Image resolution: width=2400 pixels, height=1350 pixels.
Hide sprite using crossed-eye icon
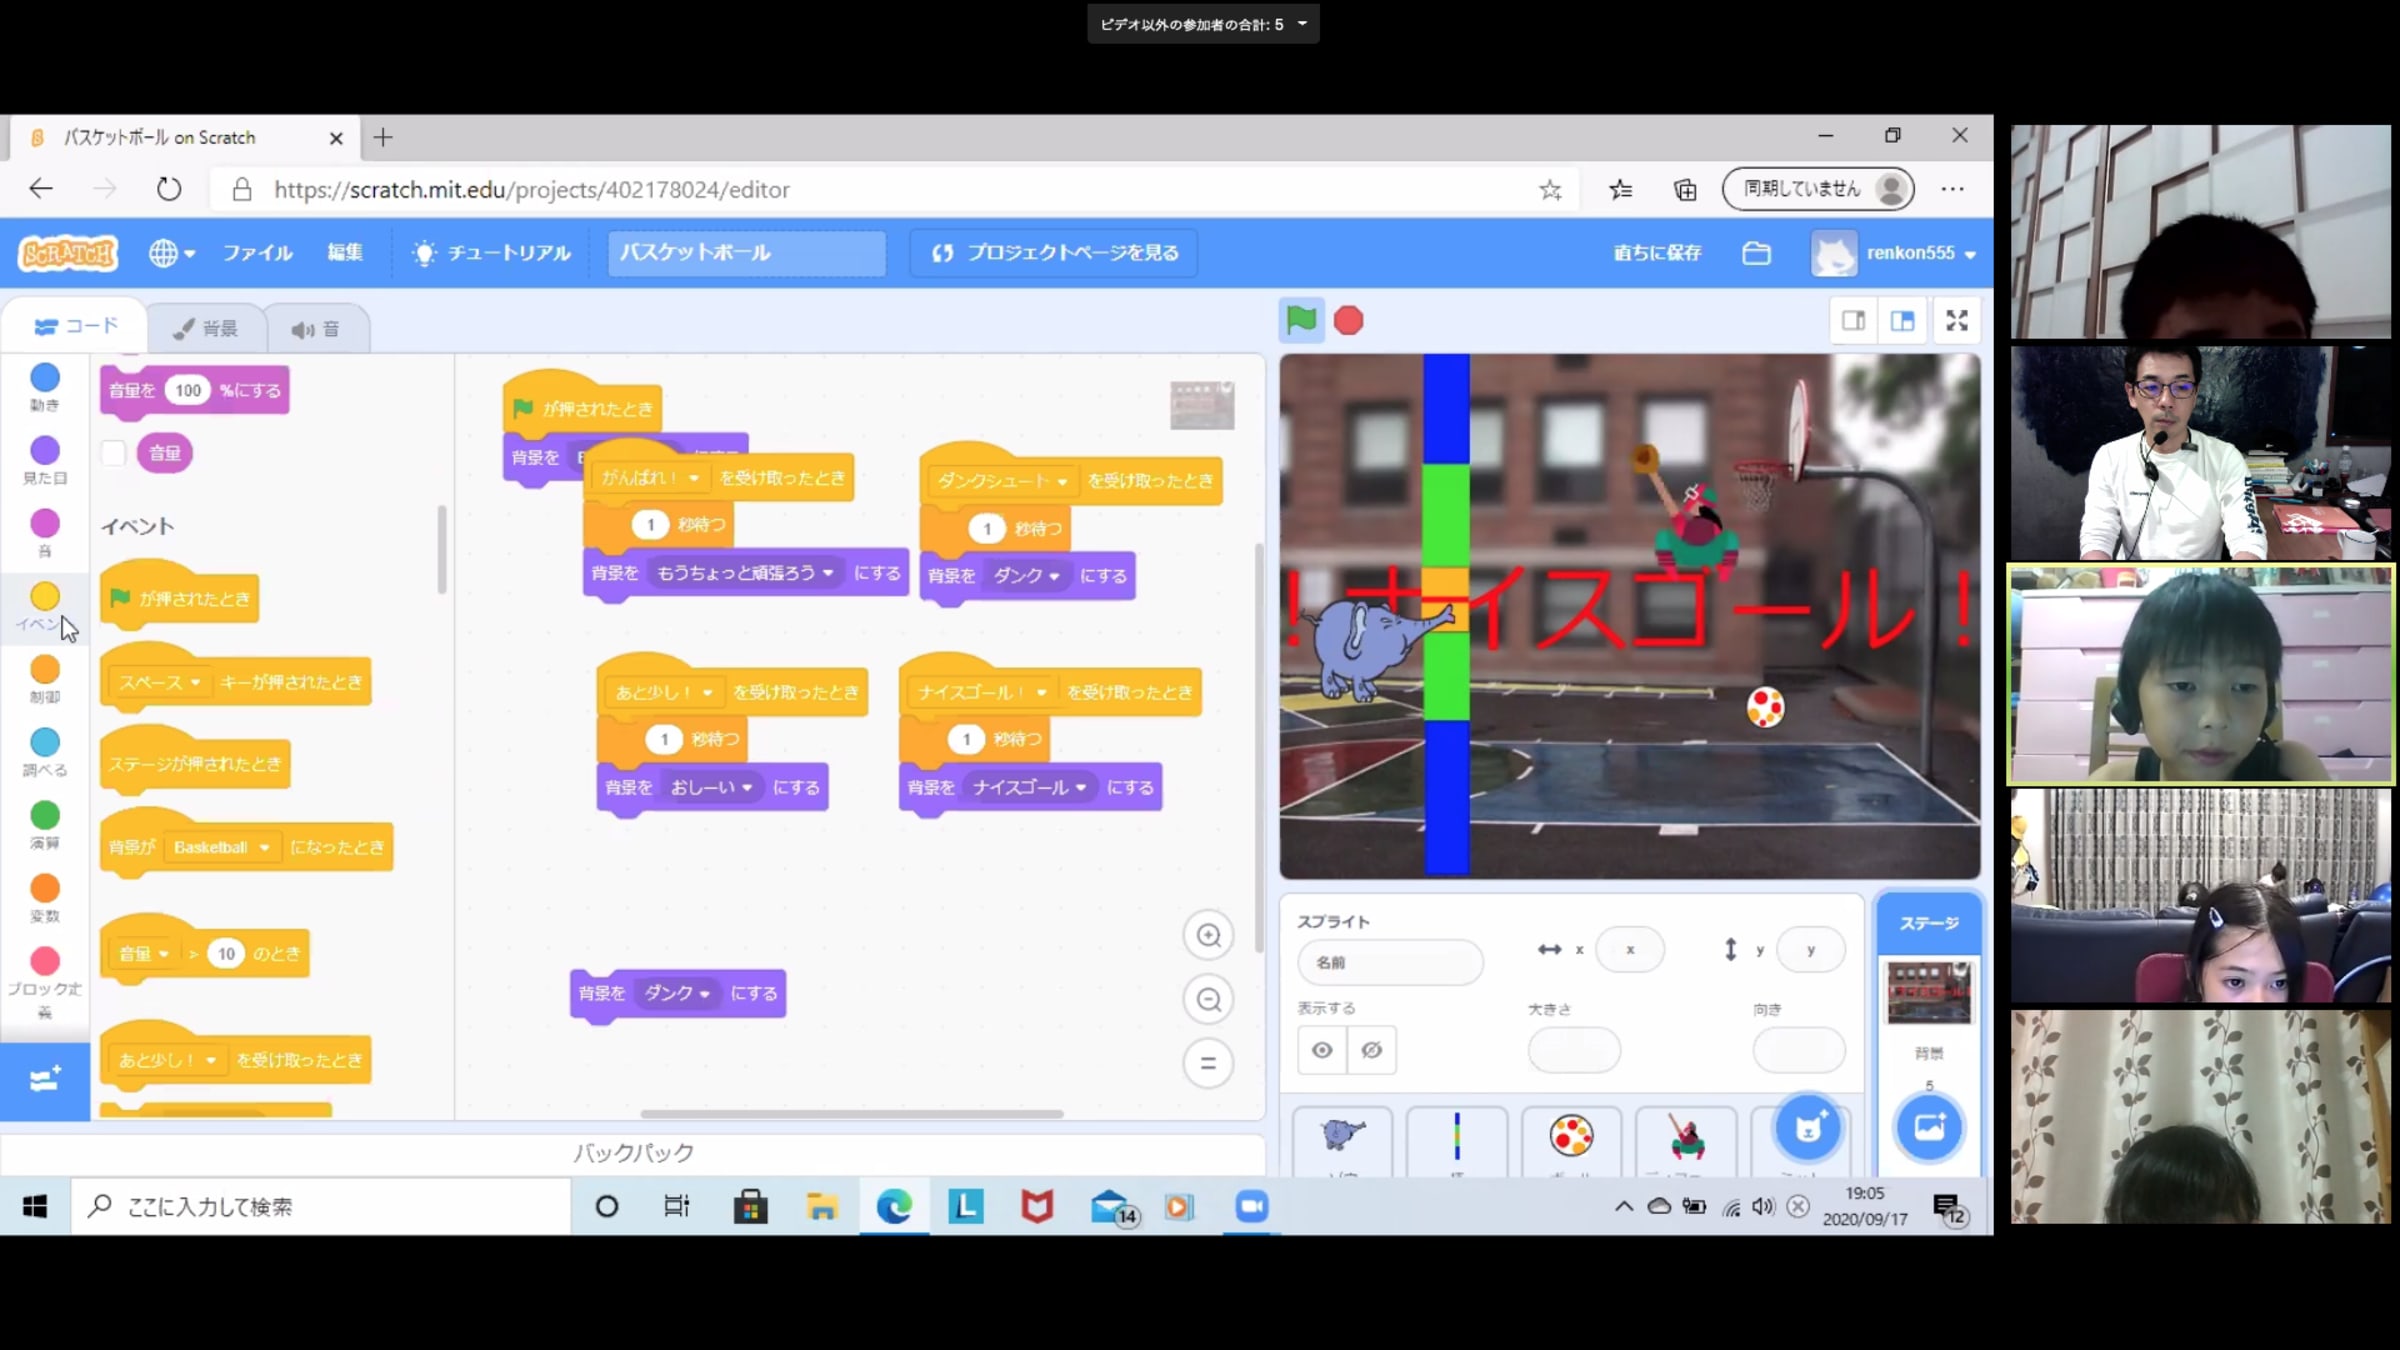(1371, 1050)
